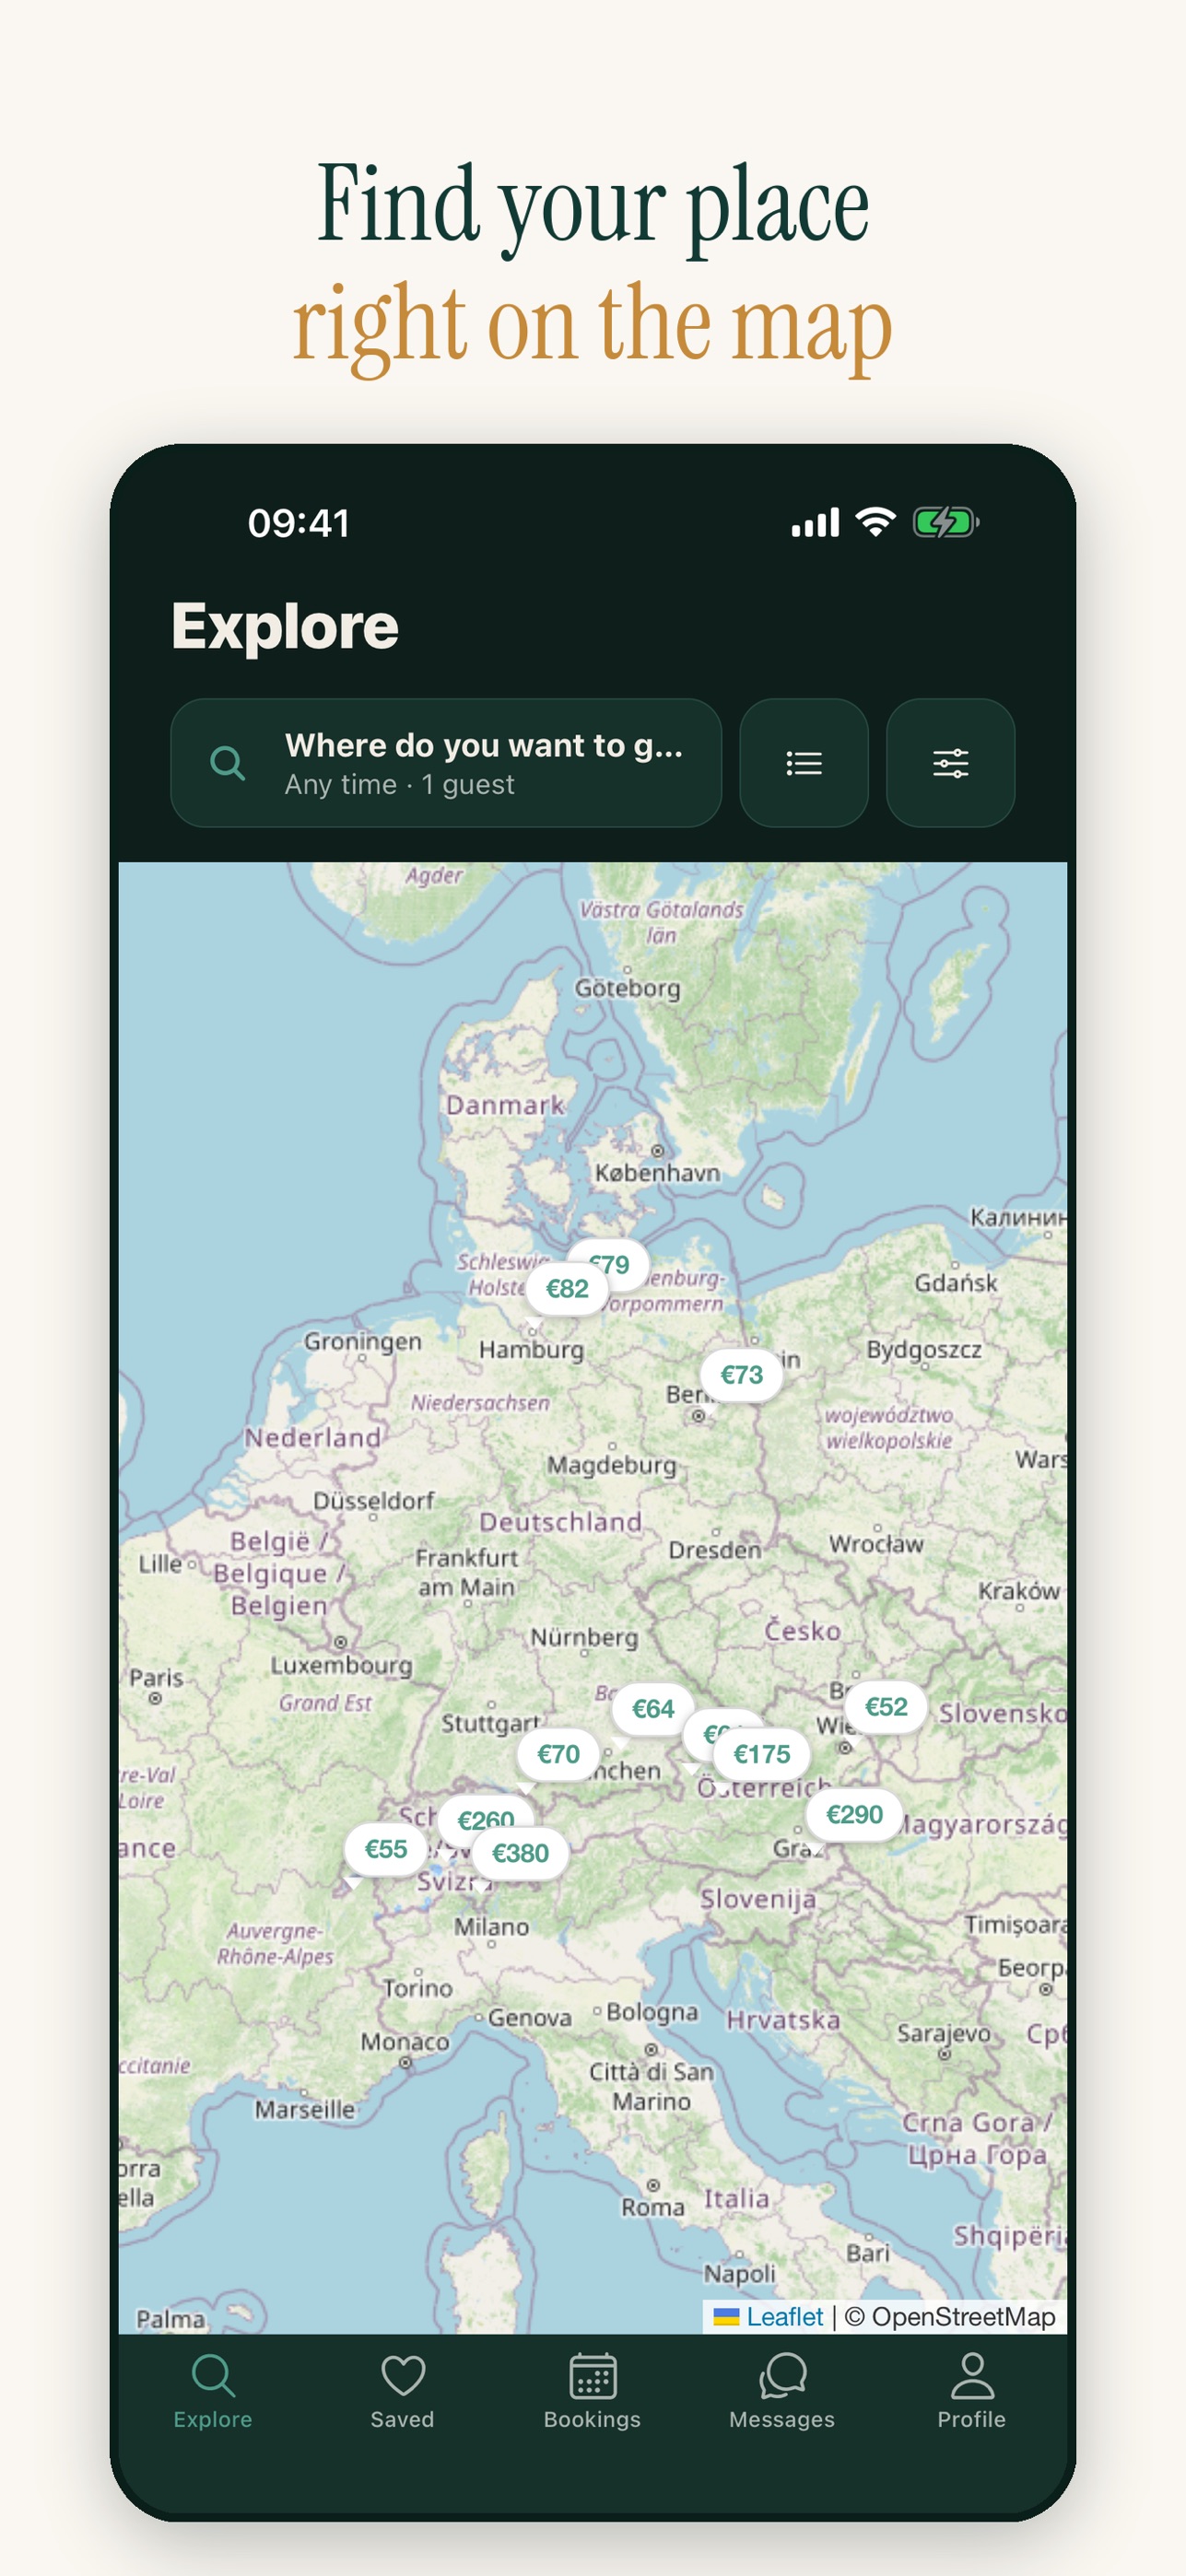Viewport: 1186px width, 2576px height.
Task: Tap the search magnifier icon
Action: [x=228, y=763]
